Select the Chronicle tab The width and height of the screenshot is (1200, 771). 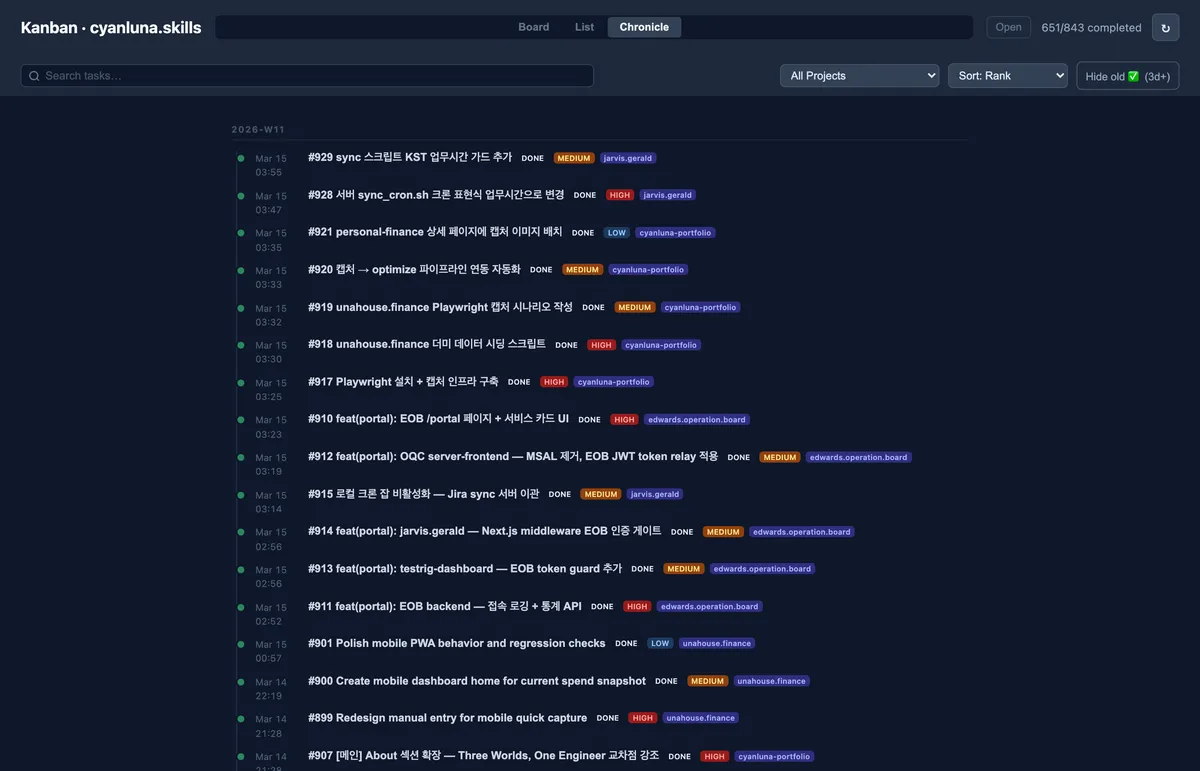[644, 27]
